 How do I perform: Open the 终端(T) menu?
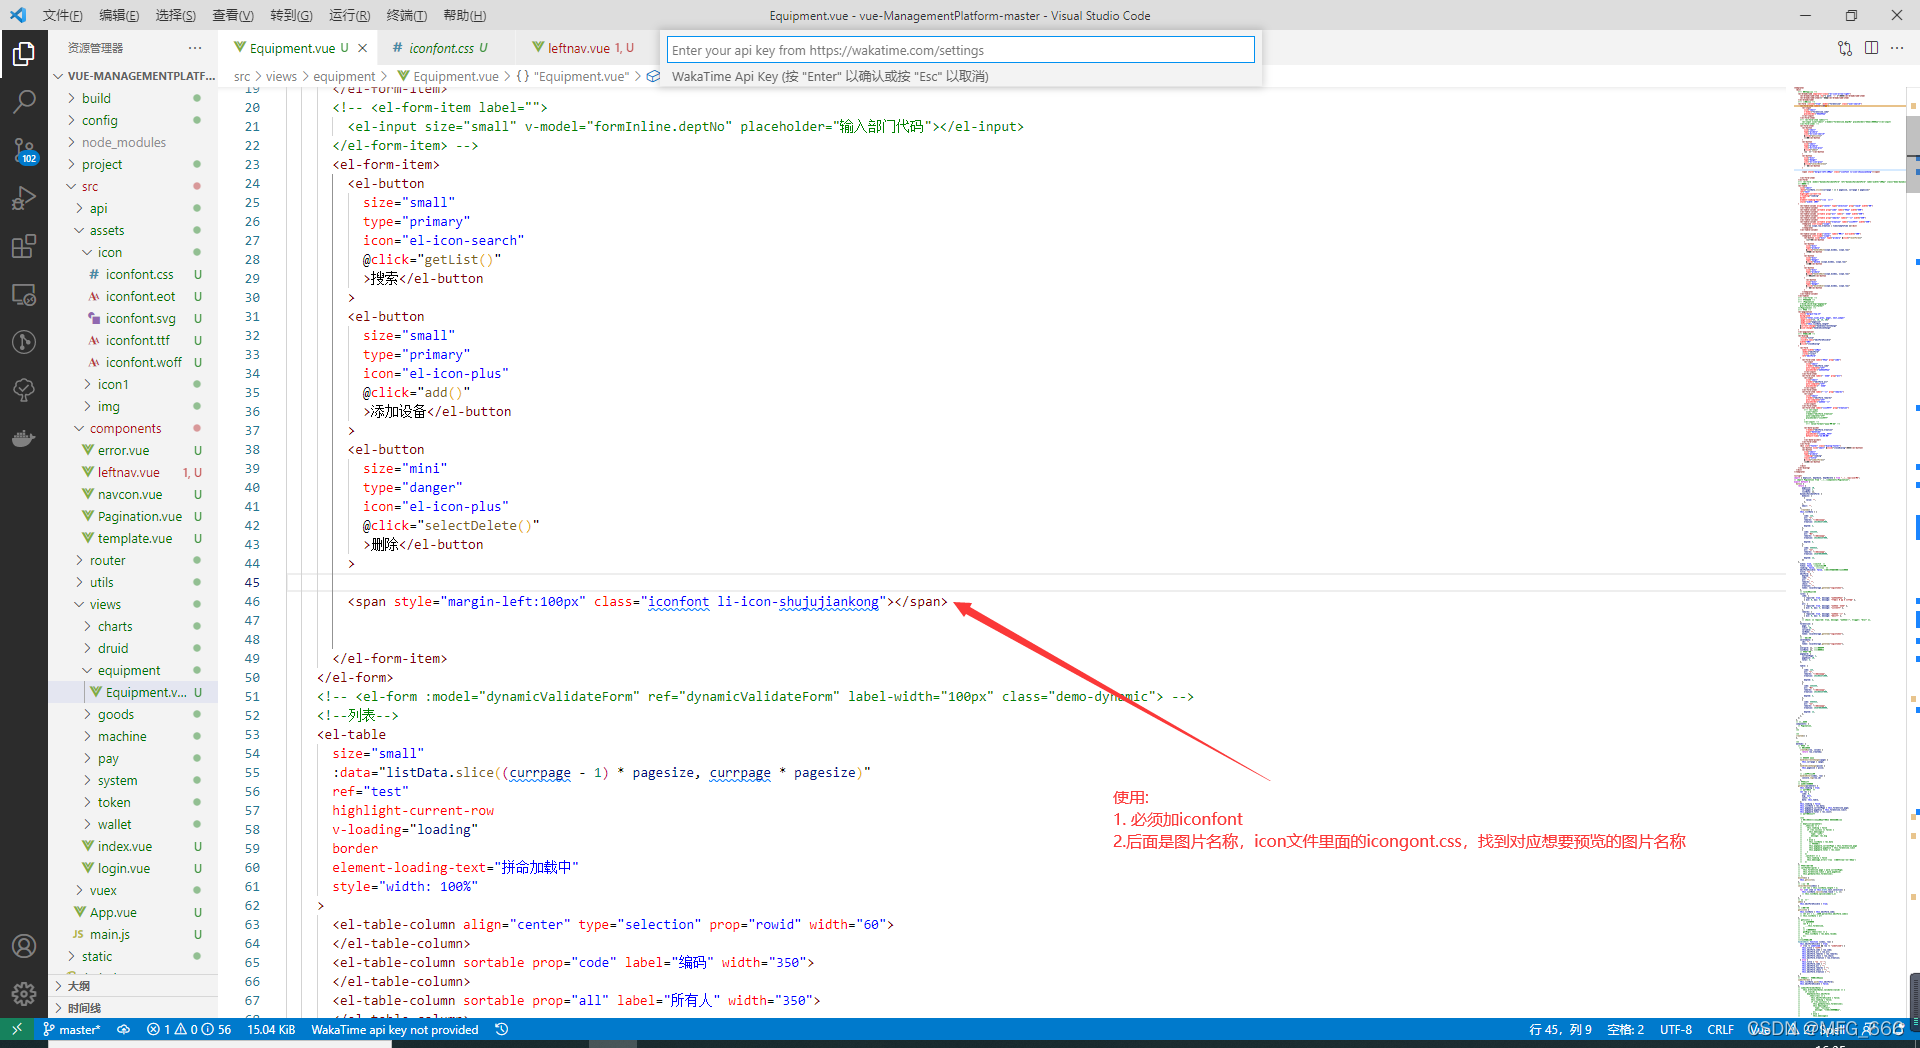pyautogui.click(x=406, y=15)
